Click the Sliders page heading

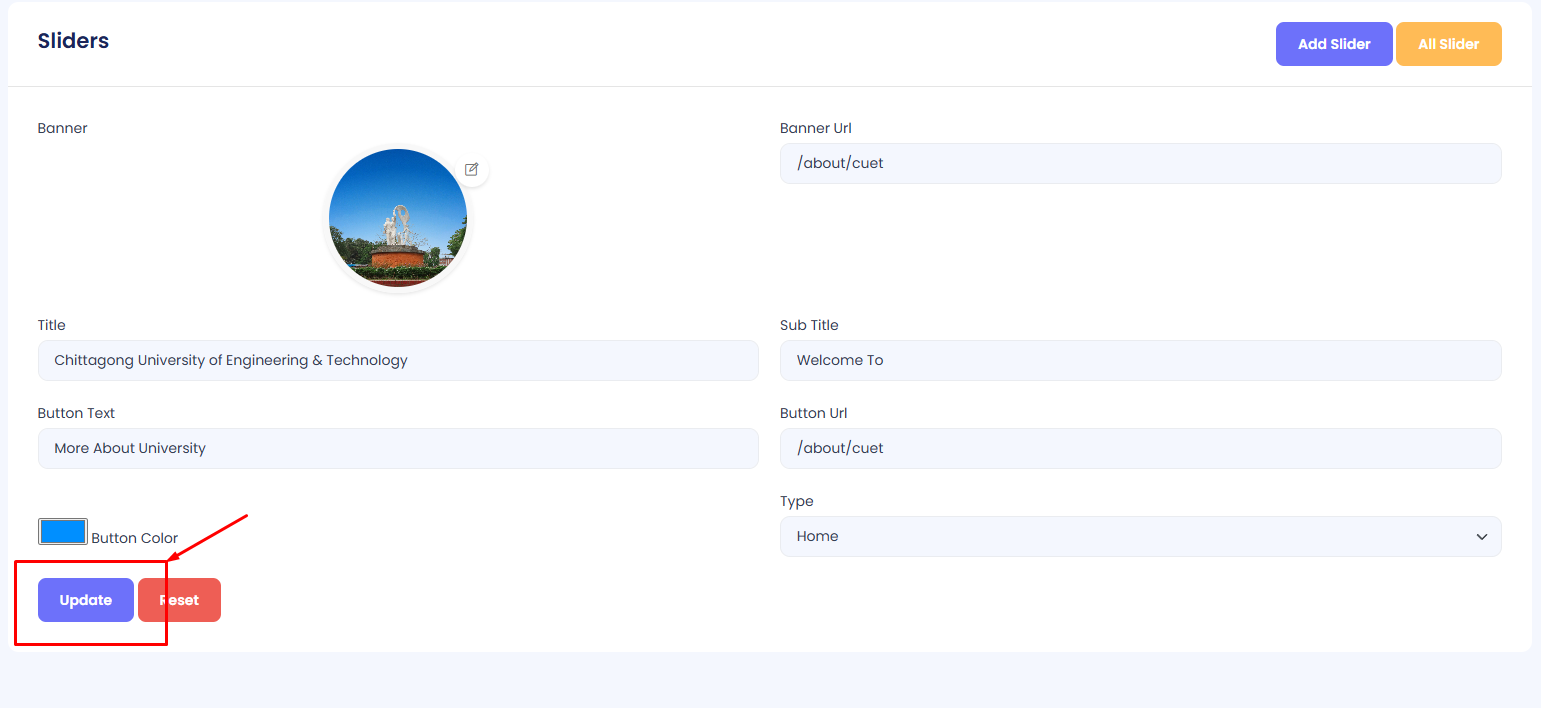[73, 41]
